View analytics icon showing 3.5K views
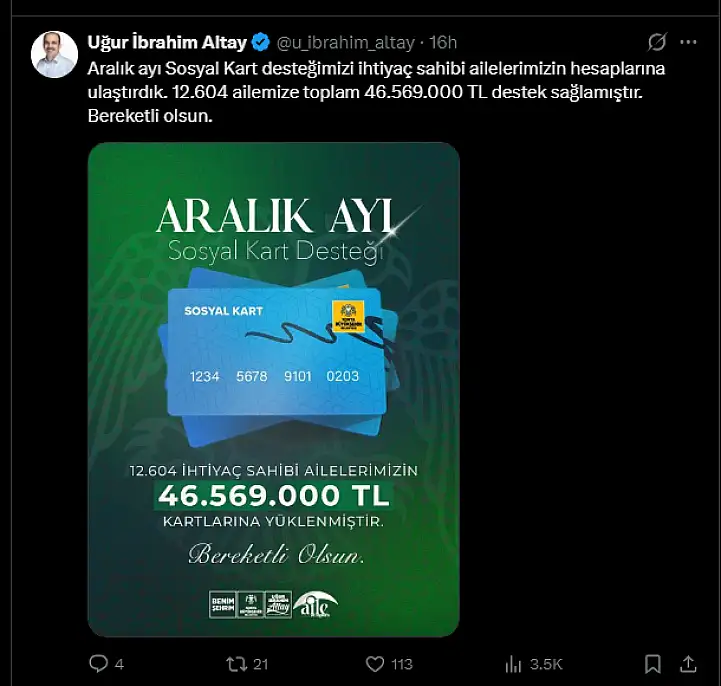 (513, 664)
